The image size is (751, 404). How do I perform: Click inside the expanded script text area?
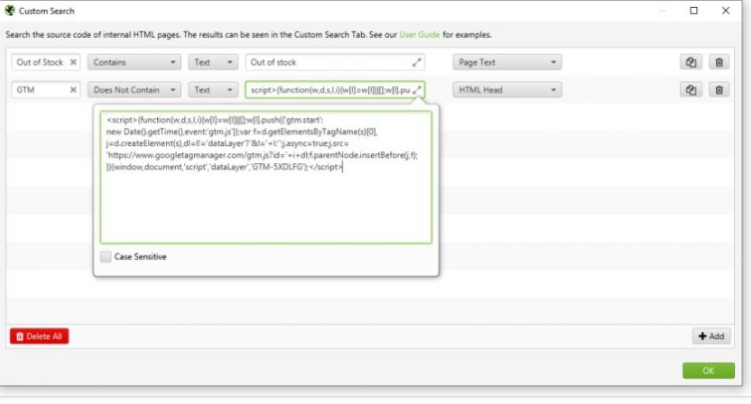coord(266,178)
